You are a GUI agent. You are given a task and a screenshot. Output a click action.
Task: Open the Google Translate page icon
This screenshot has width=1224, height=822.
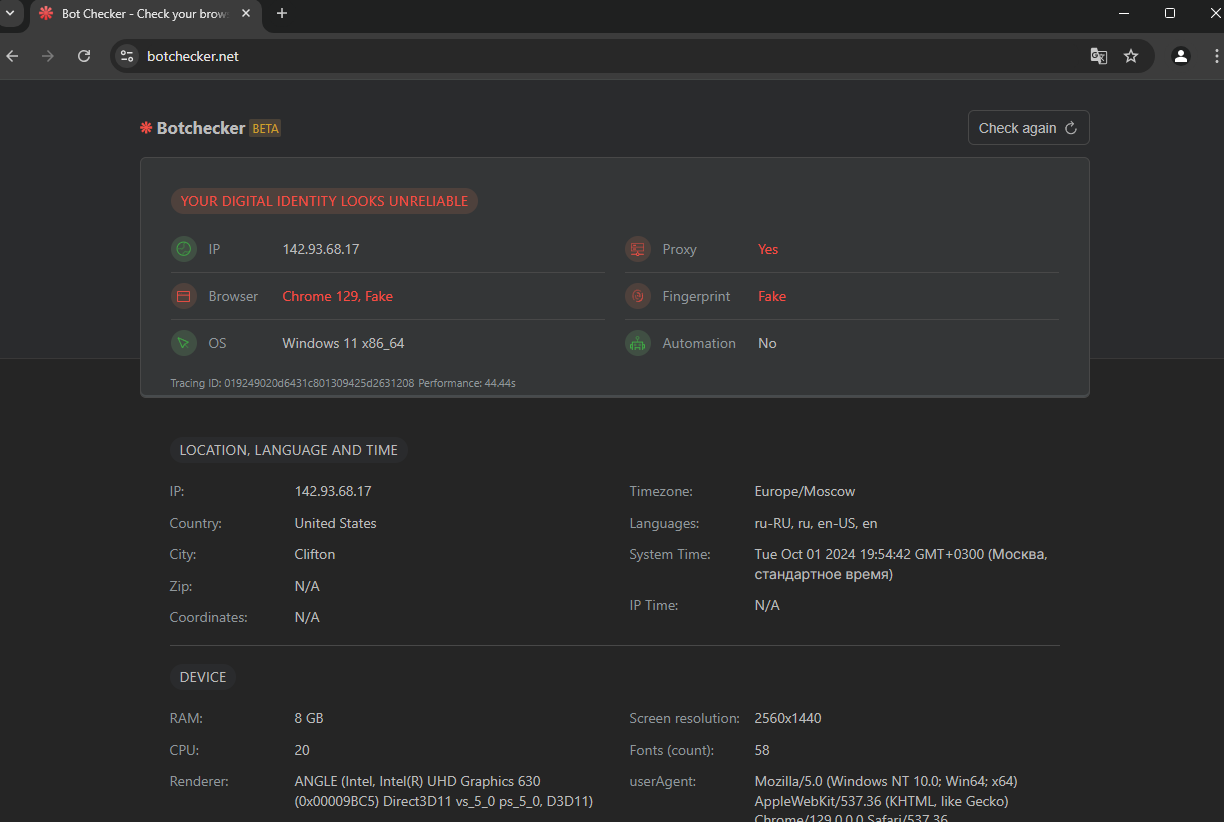coord(1098,56)
